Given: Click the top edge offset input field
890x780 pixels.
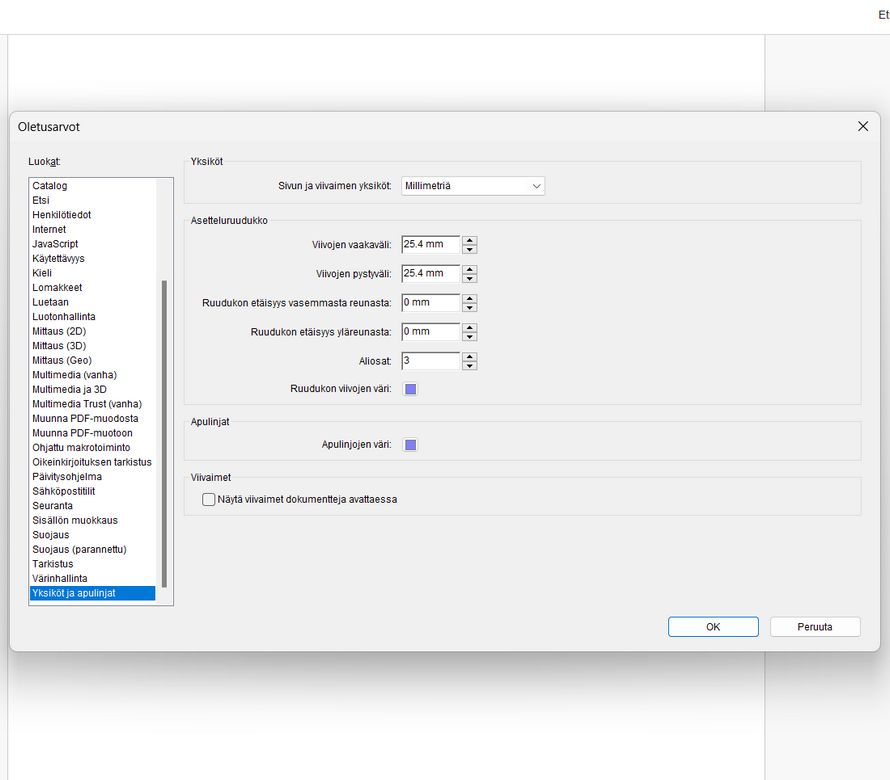Looking at the screenshot, I should 430,332.
